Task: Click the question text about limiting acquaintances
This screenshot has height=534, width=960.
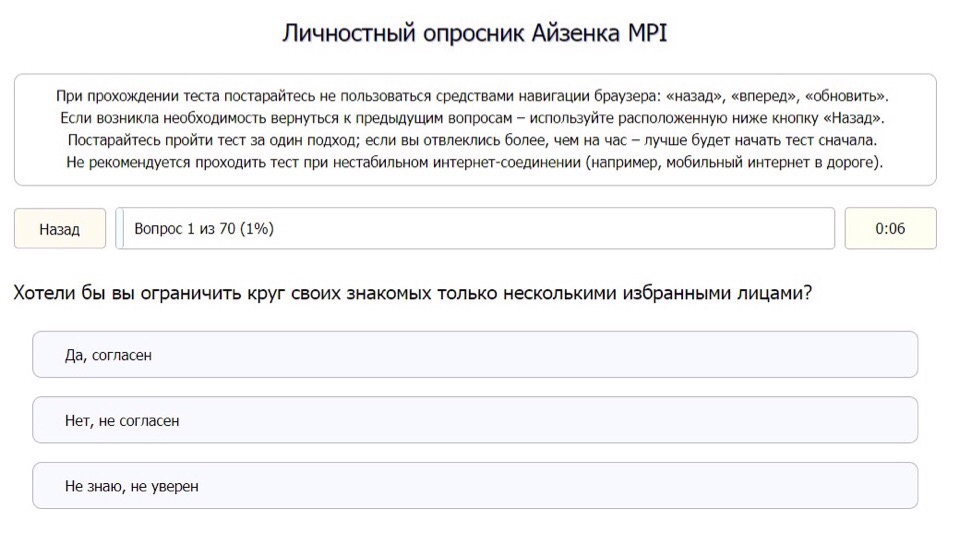Action: (411, 294)
